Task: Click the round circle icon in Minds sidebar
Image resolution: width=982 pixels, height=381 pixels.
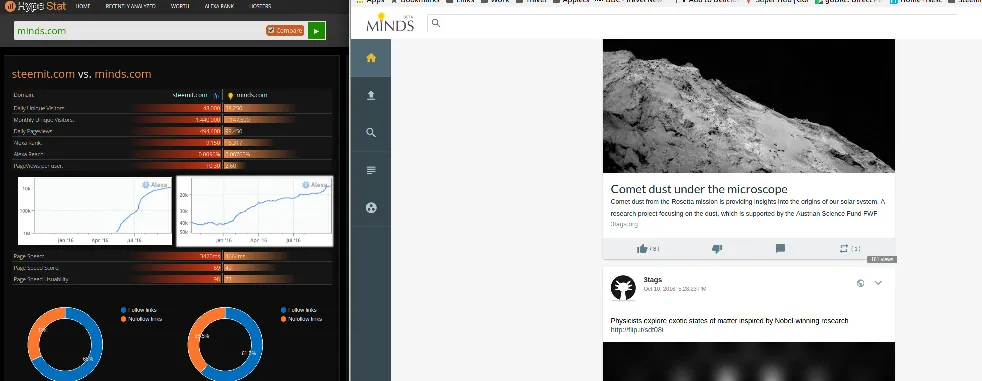Action: [371, 208]
